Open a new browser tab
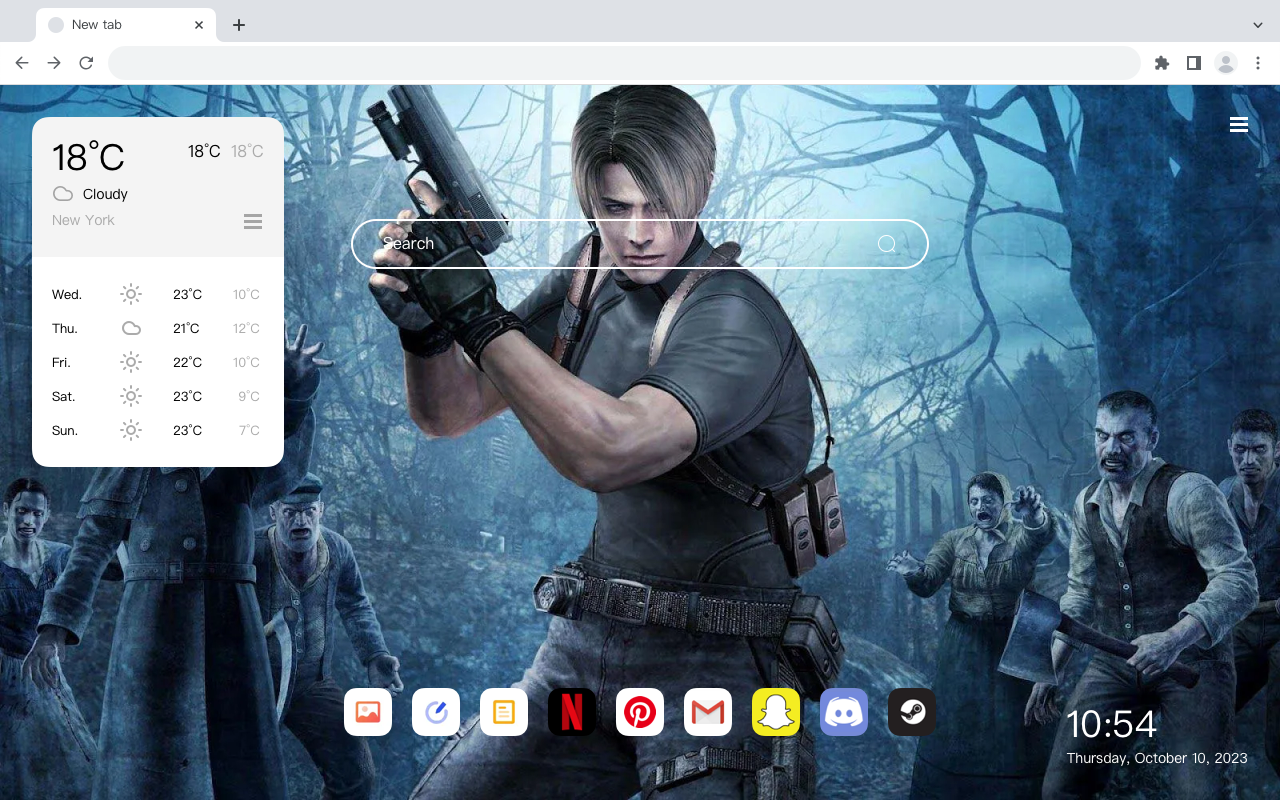Screen dimensions: 1280x800 point(238,25)
